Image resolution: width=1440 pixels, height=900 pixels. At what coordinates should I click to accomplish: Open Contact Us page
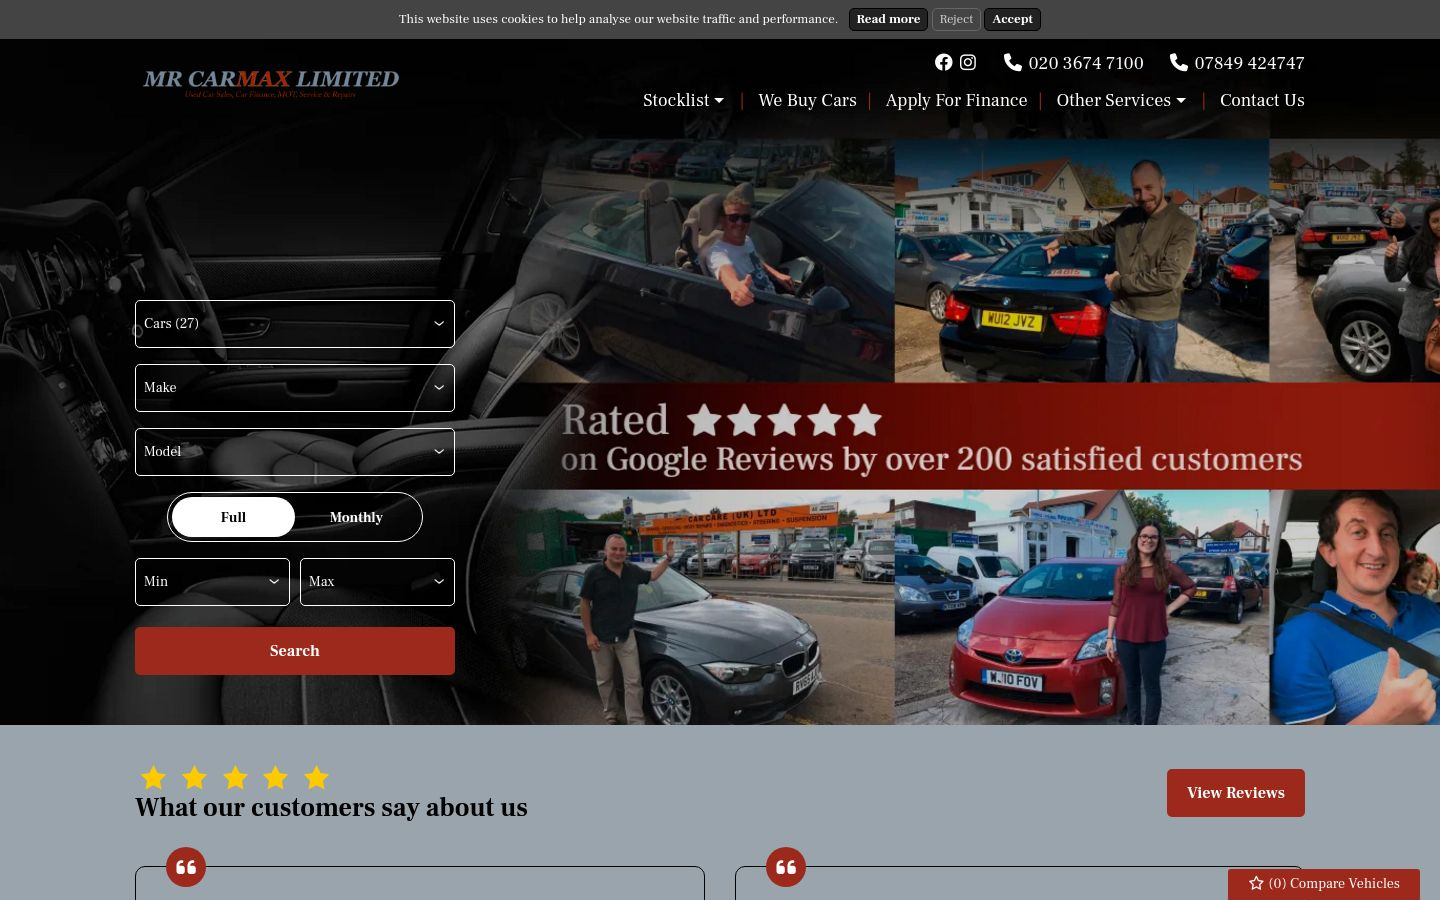click(x=1262, y=100)
